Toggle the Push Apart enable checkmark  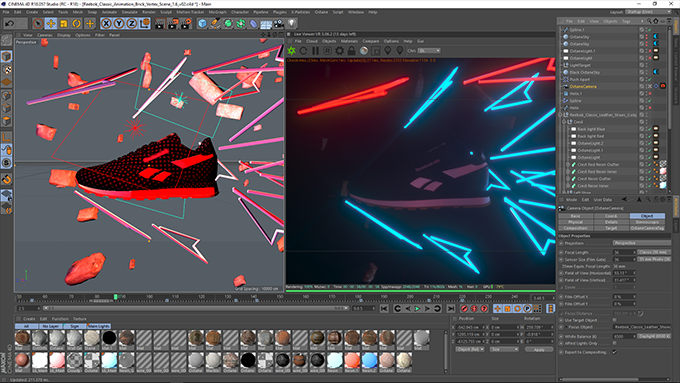(x=650, y=79)
